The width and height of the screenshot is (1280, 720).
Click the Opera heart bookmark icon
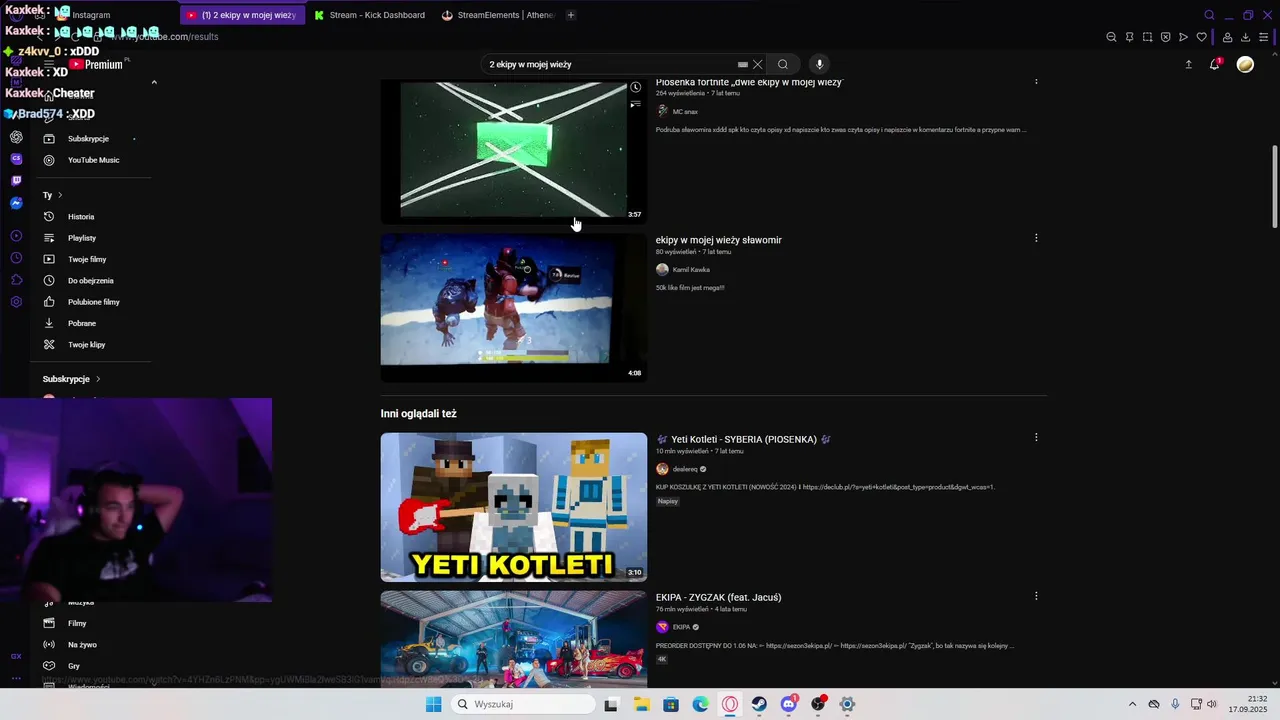(1201, 37)
